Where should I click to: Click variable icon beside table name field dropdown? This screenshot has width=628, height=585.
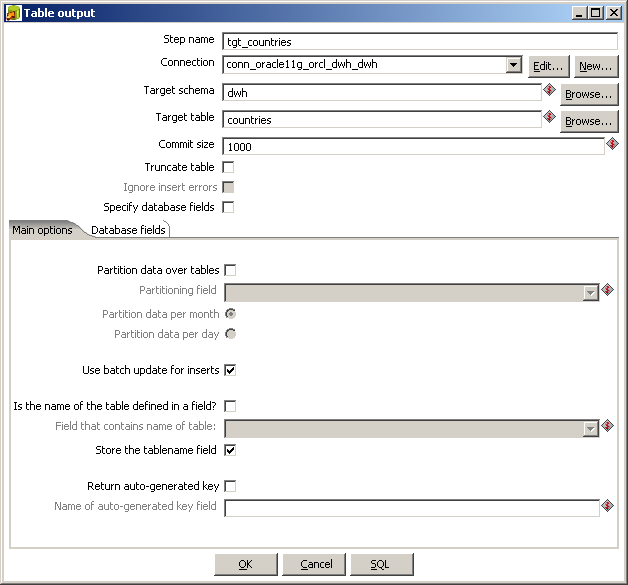coord(608,426)
